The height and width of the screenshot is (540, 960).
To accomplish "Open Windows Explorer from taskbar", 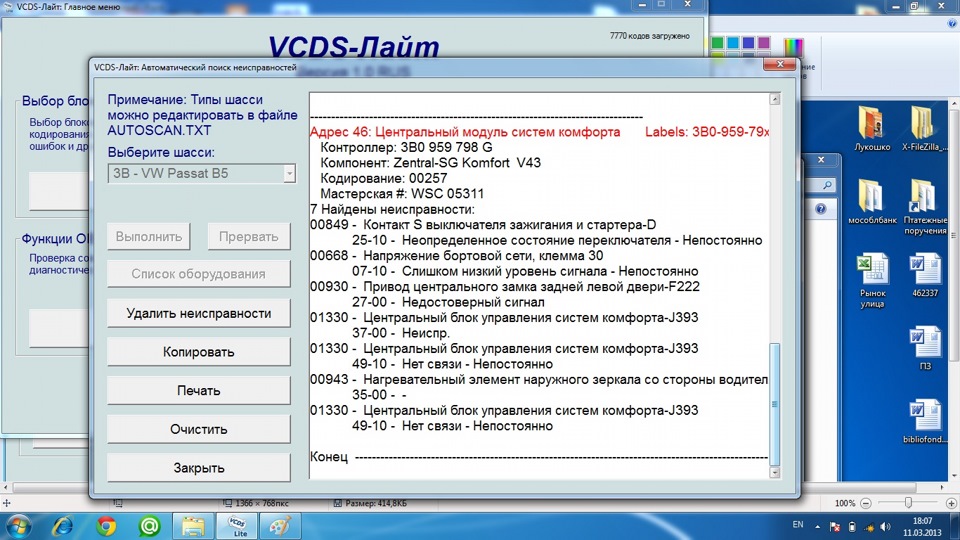I will 193,527.
